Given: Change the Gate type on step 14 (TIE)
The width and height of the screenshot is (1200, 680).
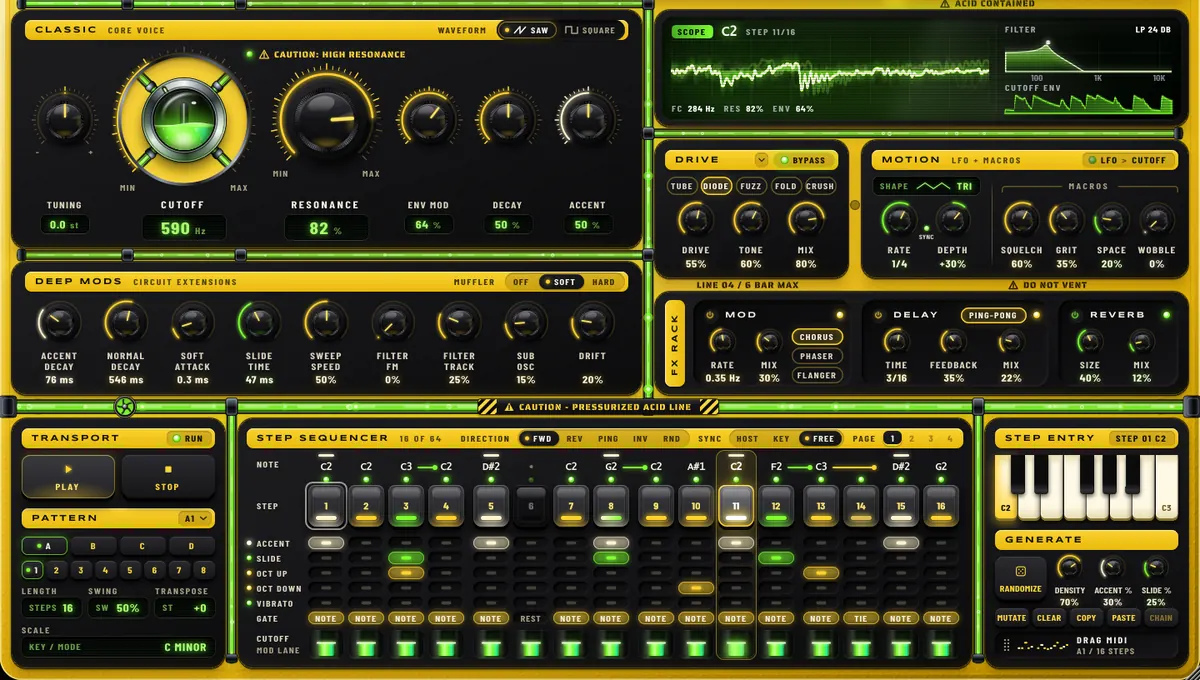Looking at the screenshot, I should click(860, 618).
